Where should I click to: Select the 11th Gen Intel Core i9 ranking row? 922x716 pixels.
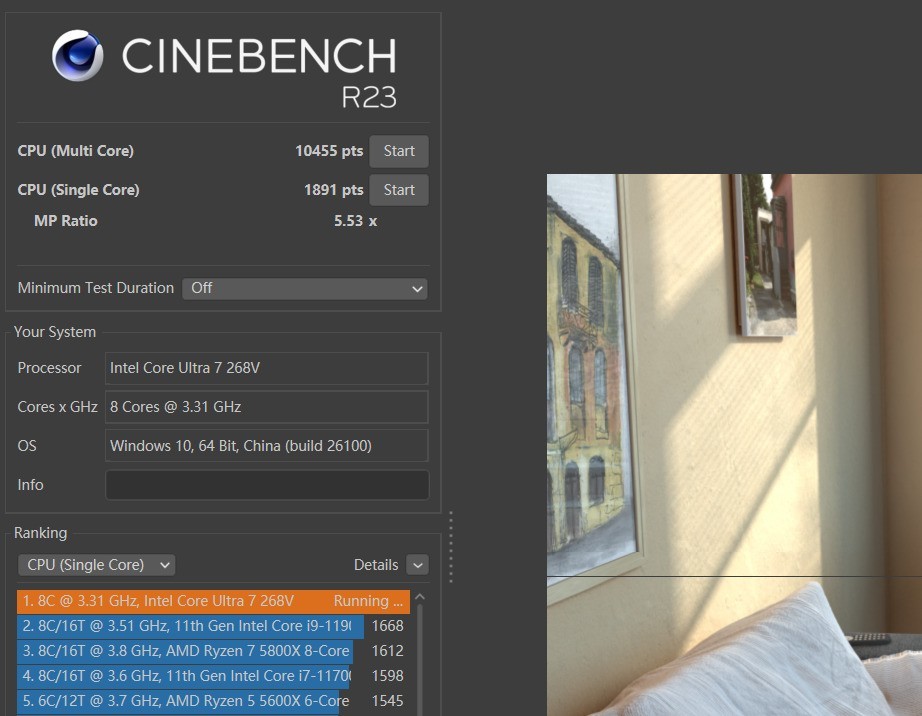pos(213,626)
